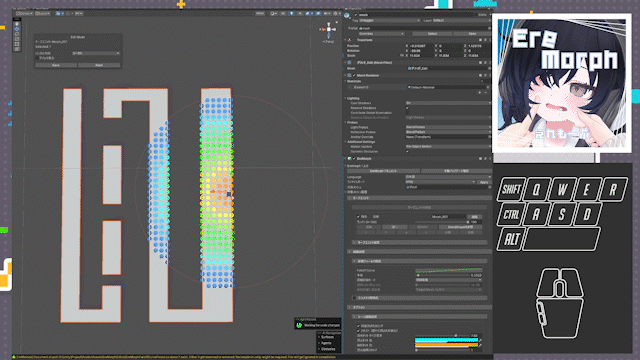Toggle scene effects icon

tap(309, 13)
